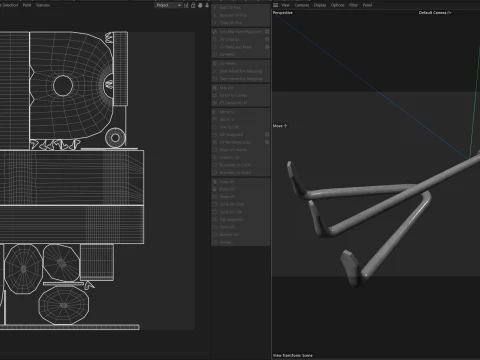
Task: Rotate with Cycle UV CW
Action: 240,212
